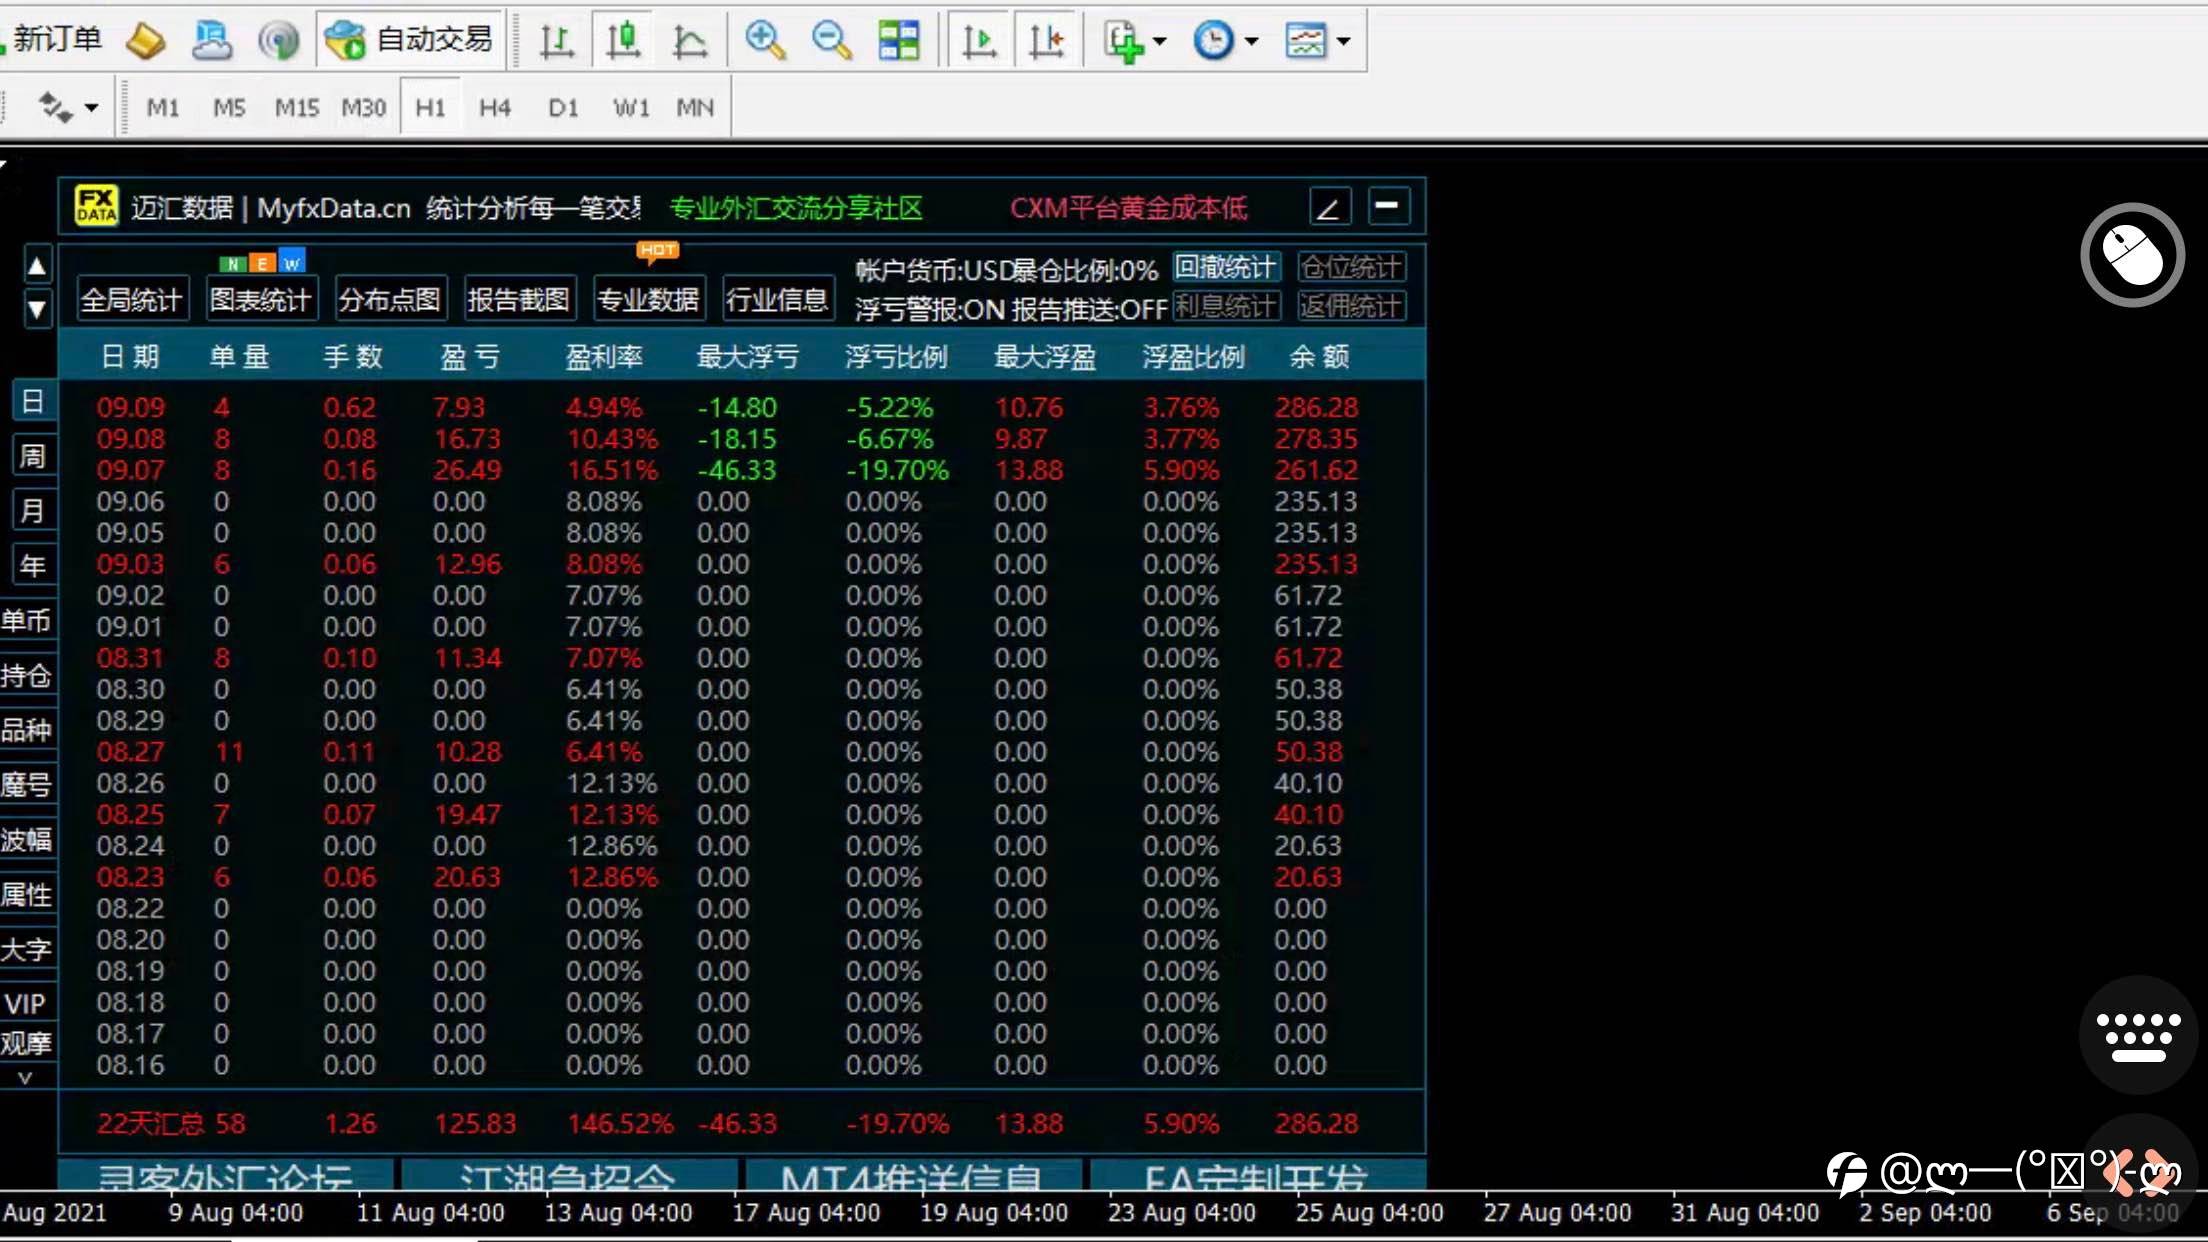Click the 回撤统计 button

pyautogui.click(x=1224, y=267)
